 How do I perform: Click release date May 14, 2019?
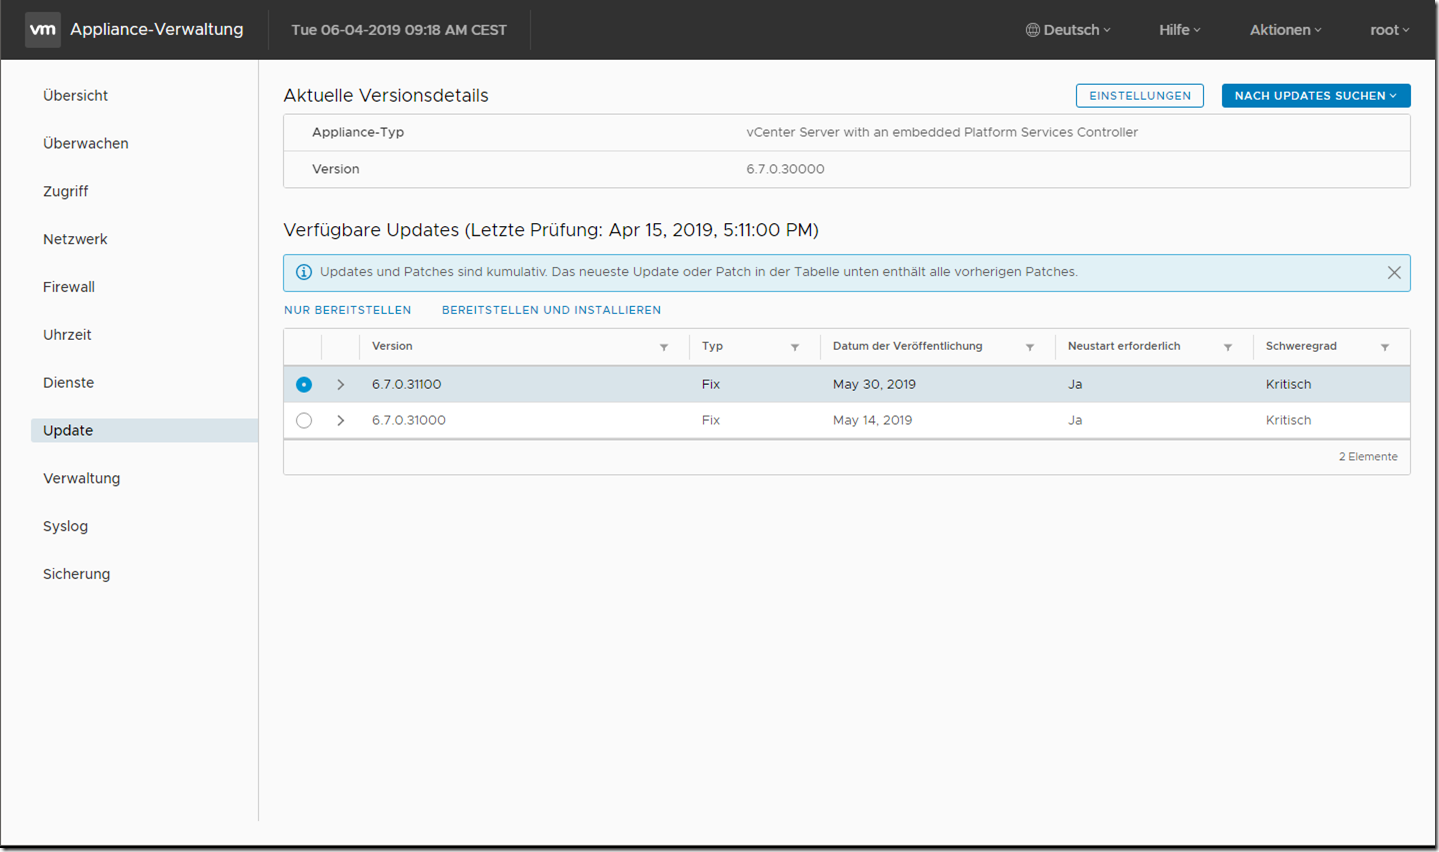pyautogui.click(x=872, y=420)
